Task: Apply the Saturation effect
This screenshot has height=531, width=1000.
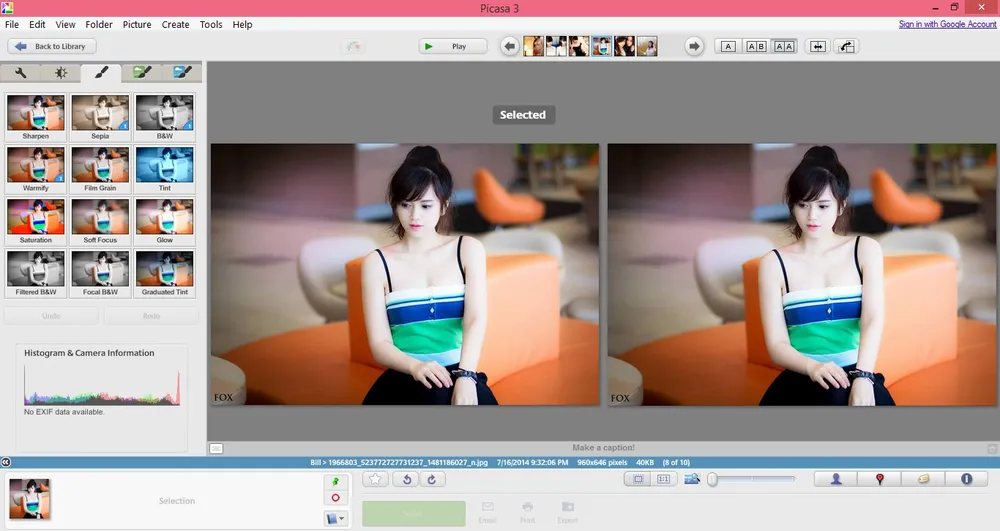Action: coord(36,221)
